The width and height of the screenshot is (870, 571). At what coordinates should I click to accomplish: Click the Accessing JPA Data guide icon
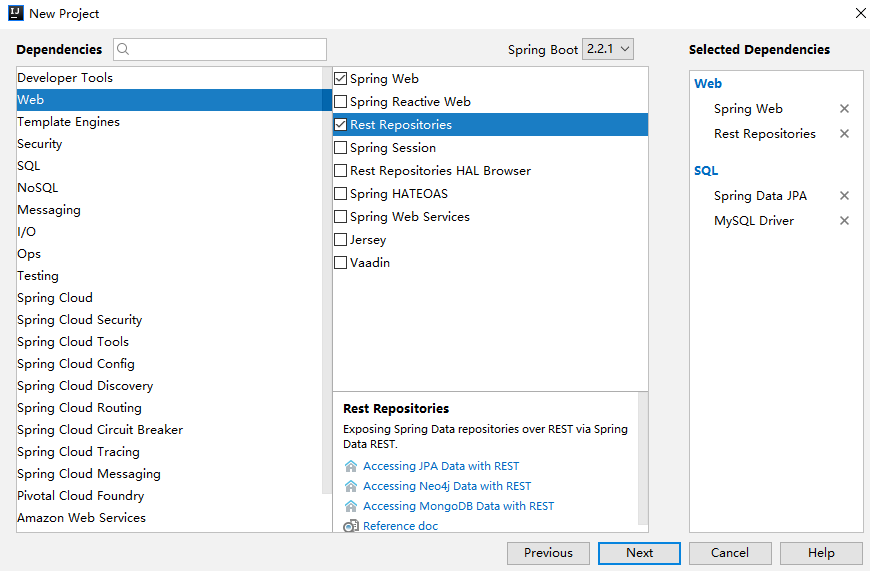[351, 466]
